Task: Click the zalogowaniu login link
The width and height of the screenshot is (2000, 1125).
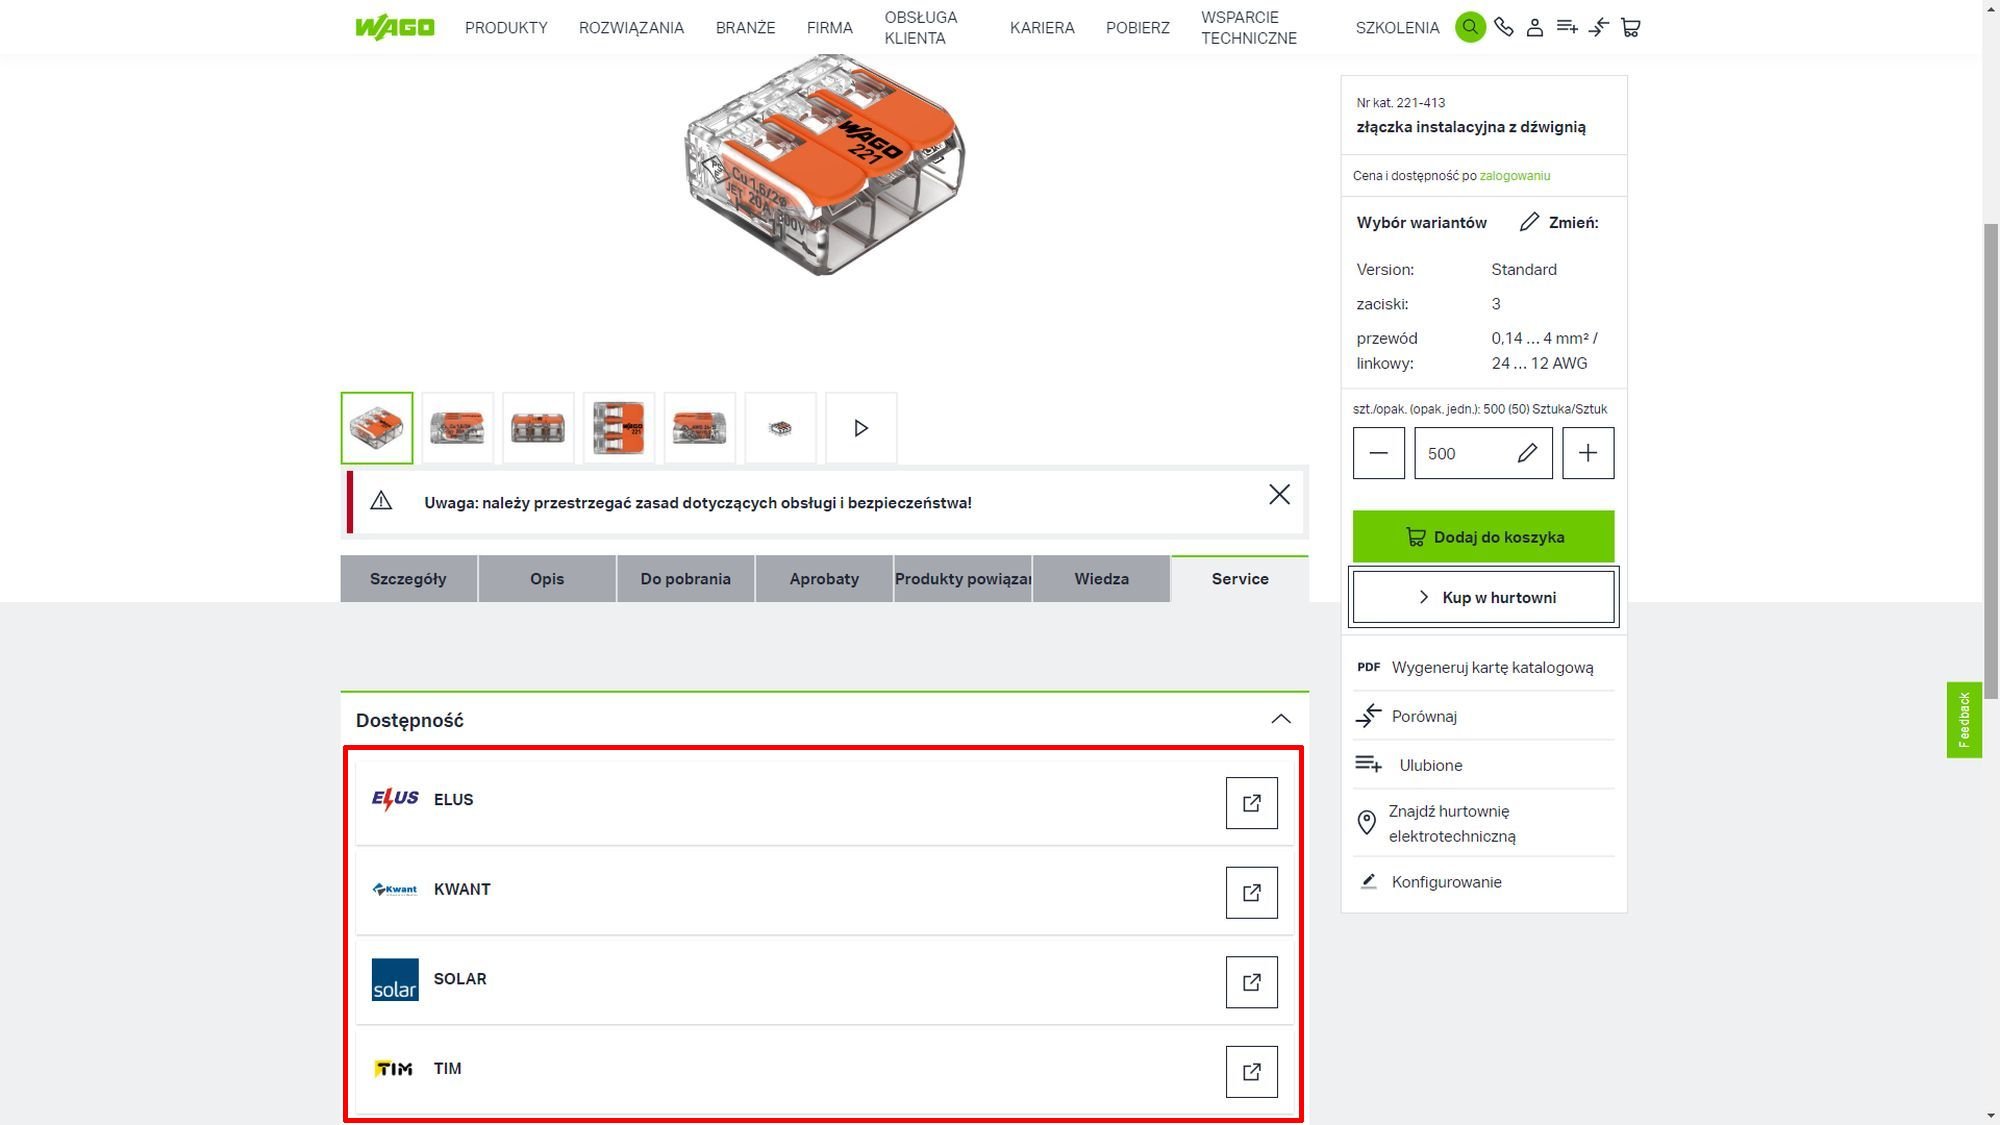Action: pos(1515,176)
